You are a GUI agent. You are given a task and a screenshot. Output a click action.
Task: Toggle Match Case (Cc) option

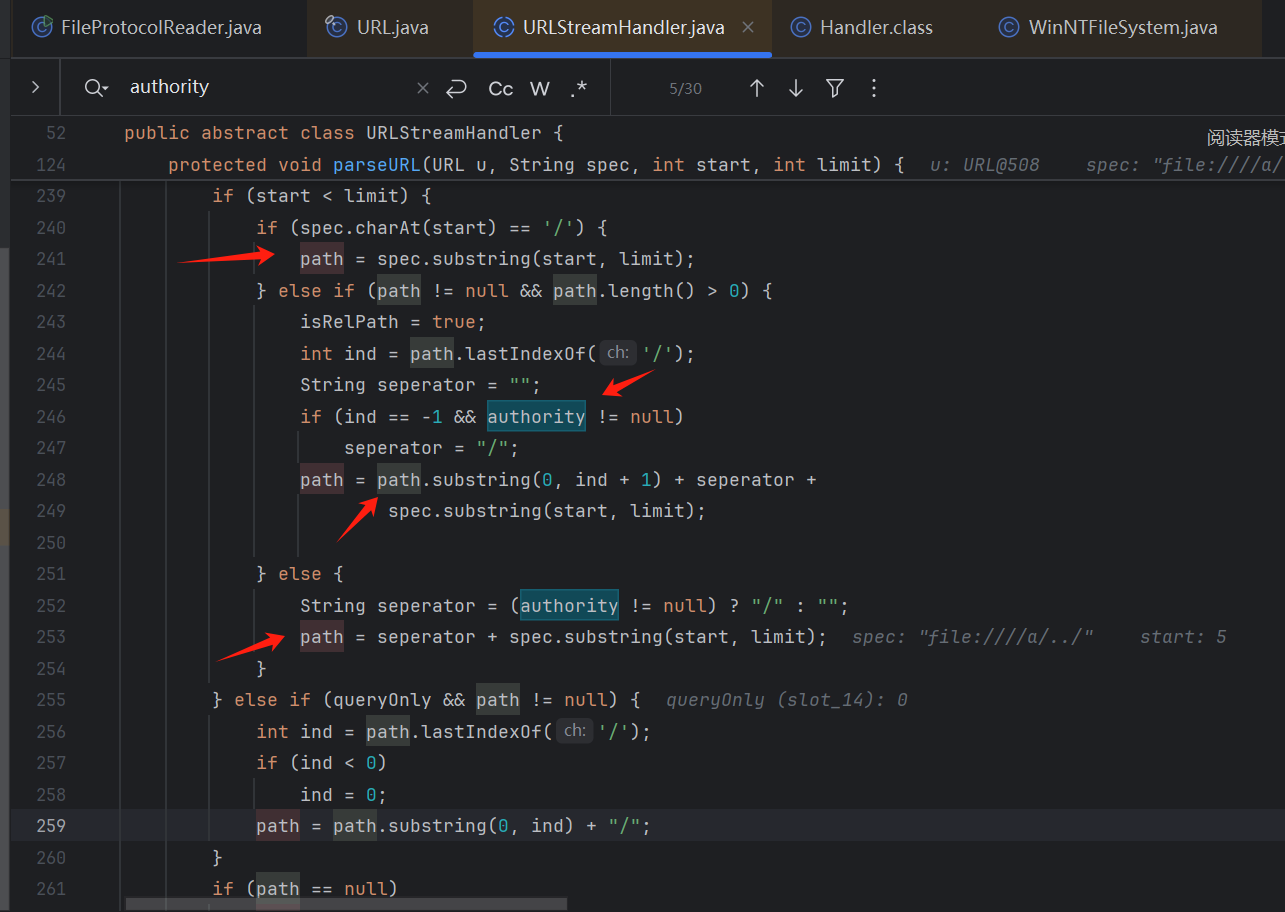pyautogui.click(x=501, y=88)
